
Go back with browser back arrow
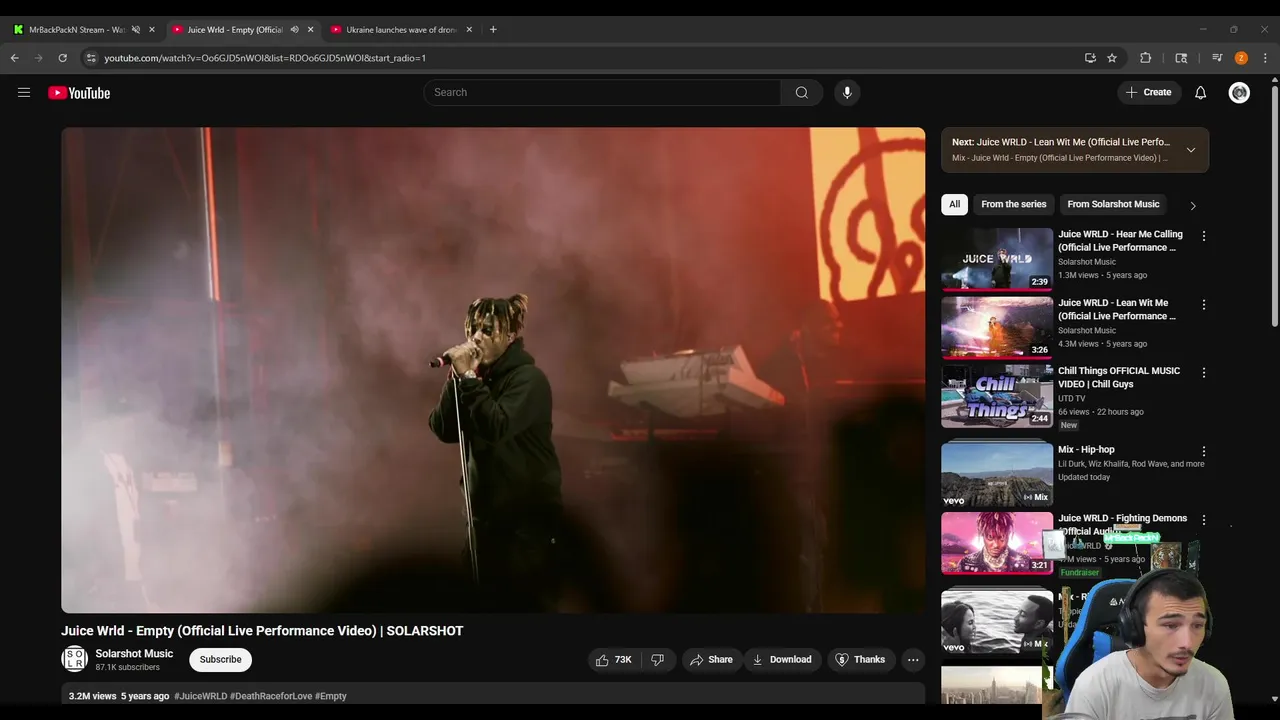click(x=15, y=58)
